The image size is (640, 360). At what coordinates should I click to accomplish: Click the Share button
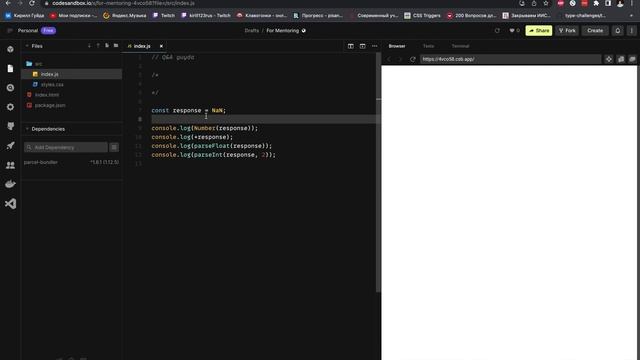pos(539,31)
